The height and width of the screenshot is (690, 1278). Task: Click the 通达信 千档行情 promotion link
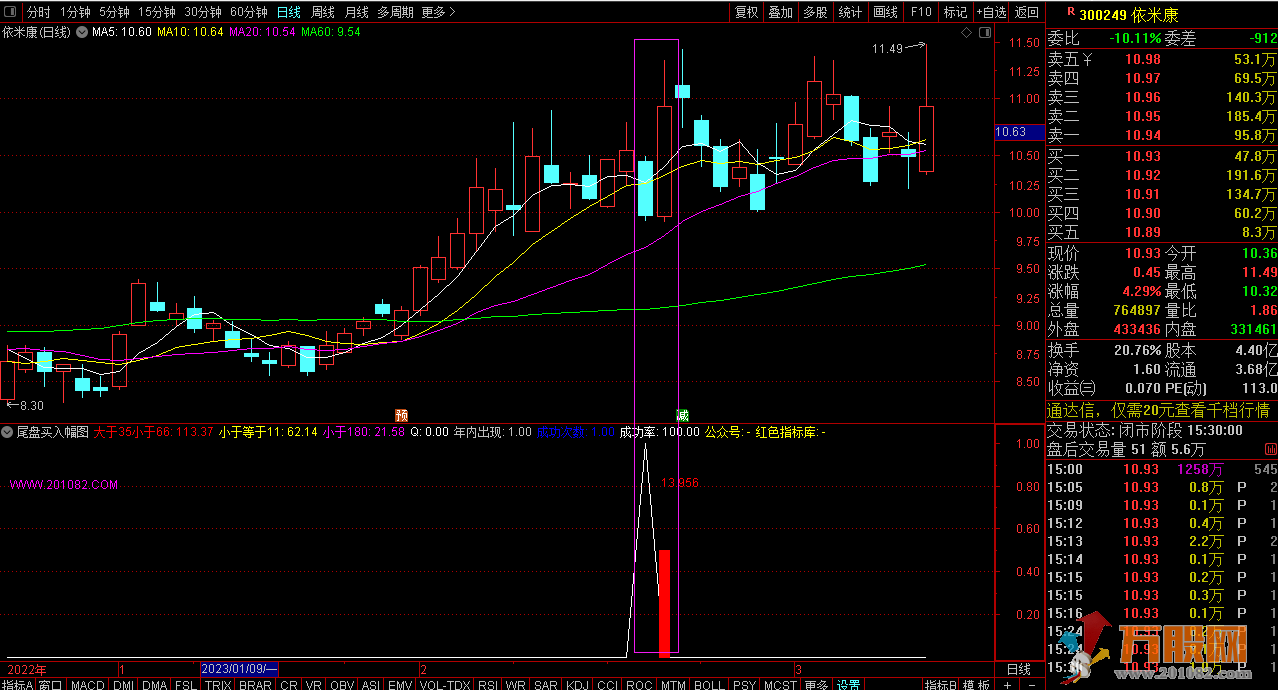pos(1158,410)
